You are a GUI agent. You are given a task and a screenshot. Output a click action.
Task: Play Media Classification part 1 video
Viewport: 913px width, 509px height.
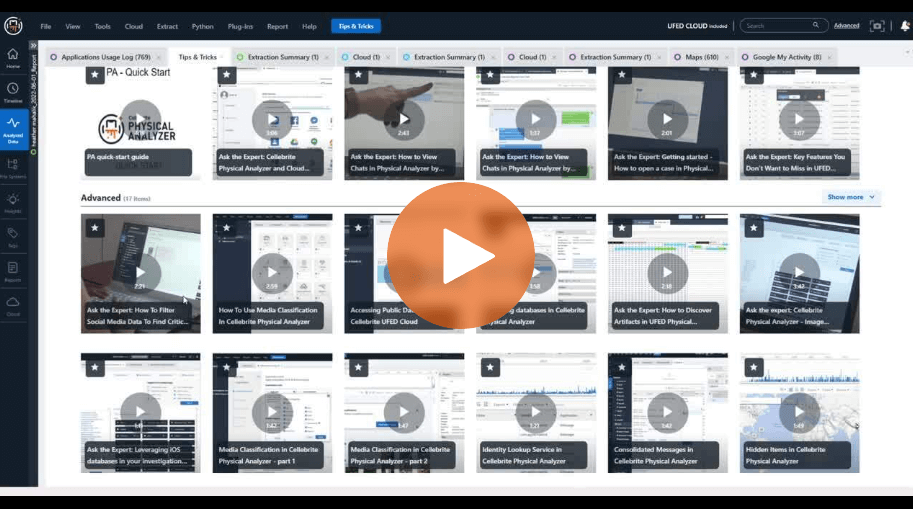[x=272, y=412]
